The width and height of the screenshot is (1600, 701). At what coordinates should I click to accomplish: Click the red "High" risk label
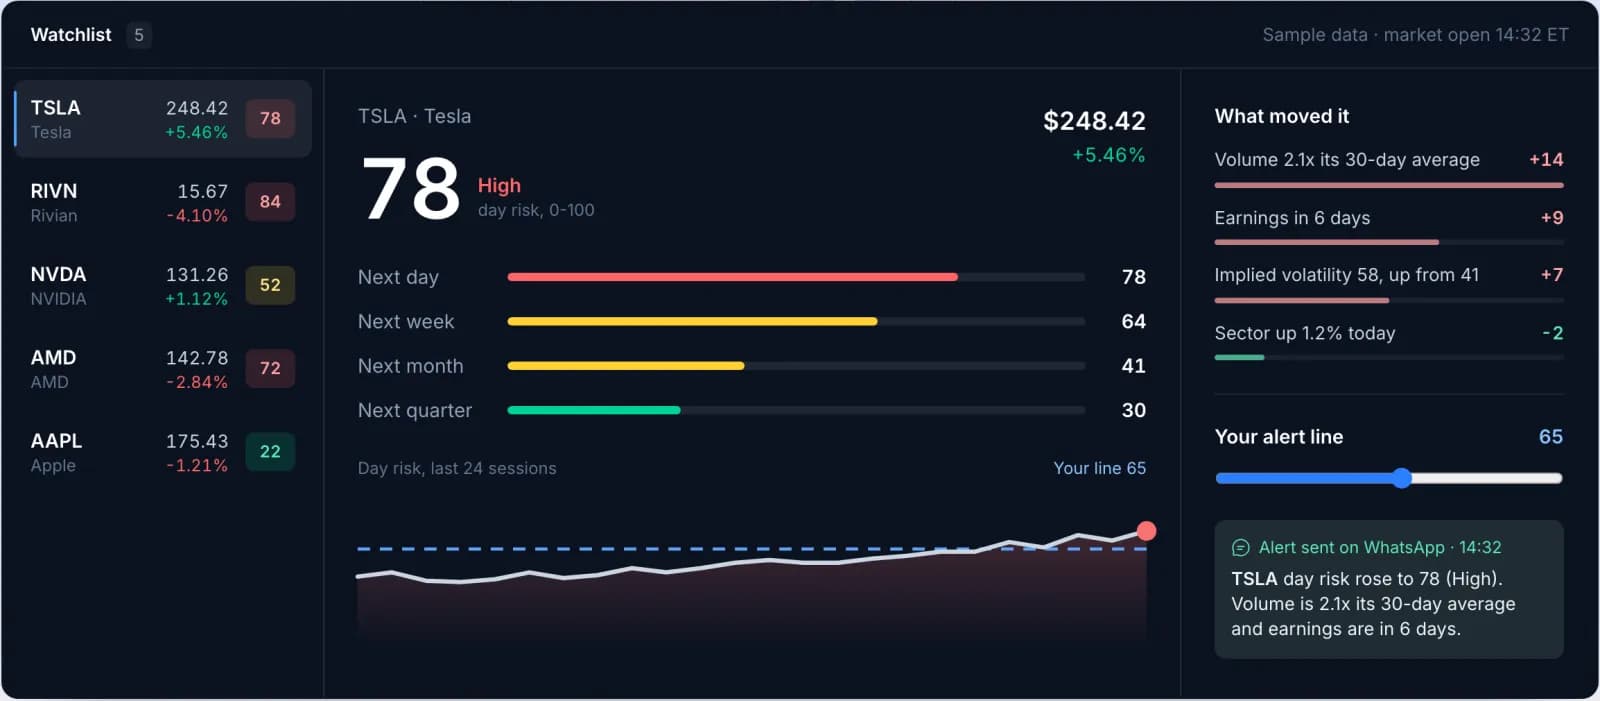pos(499,185)
